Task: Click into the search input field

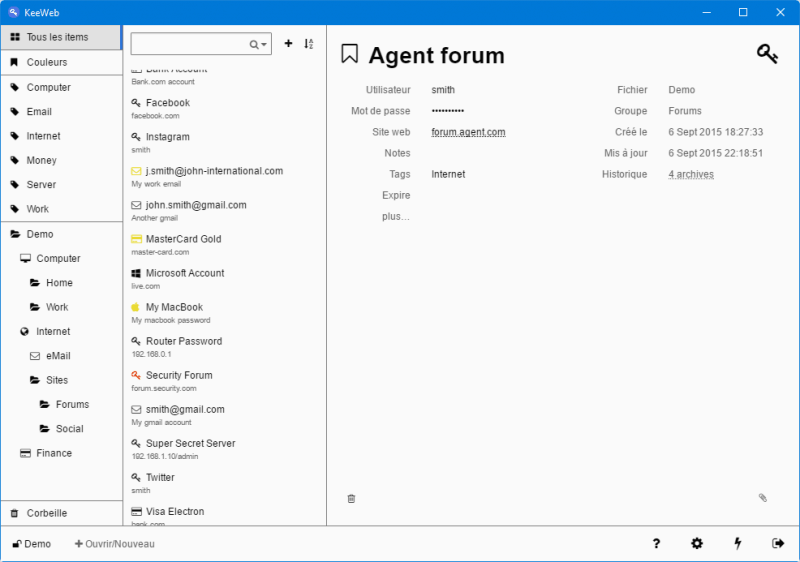Action: coord(189,44)
